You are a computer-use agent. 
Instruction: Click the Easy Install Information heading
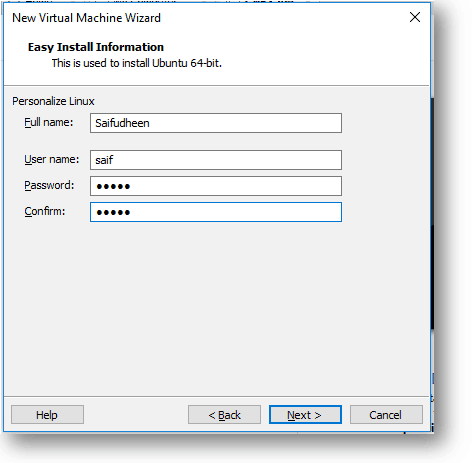tap(96, 47)
